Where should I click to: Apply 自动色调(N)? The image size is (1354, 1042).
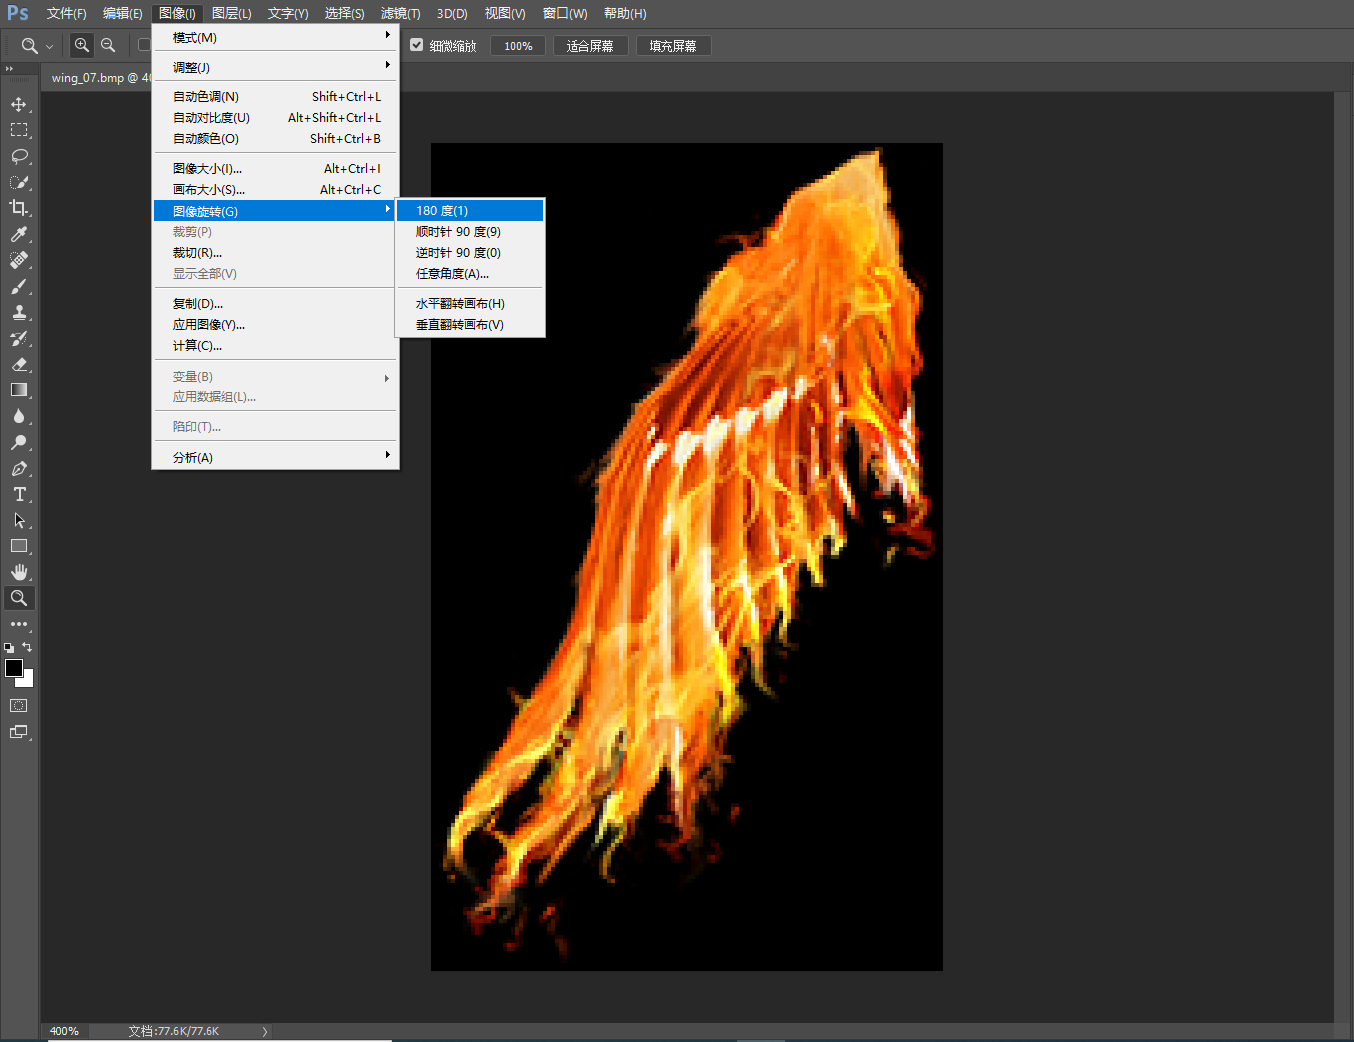click(x=275, y=96)
